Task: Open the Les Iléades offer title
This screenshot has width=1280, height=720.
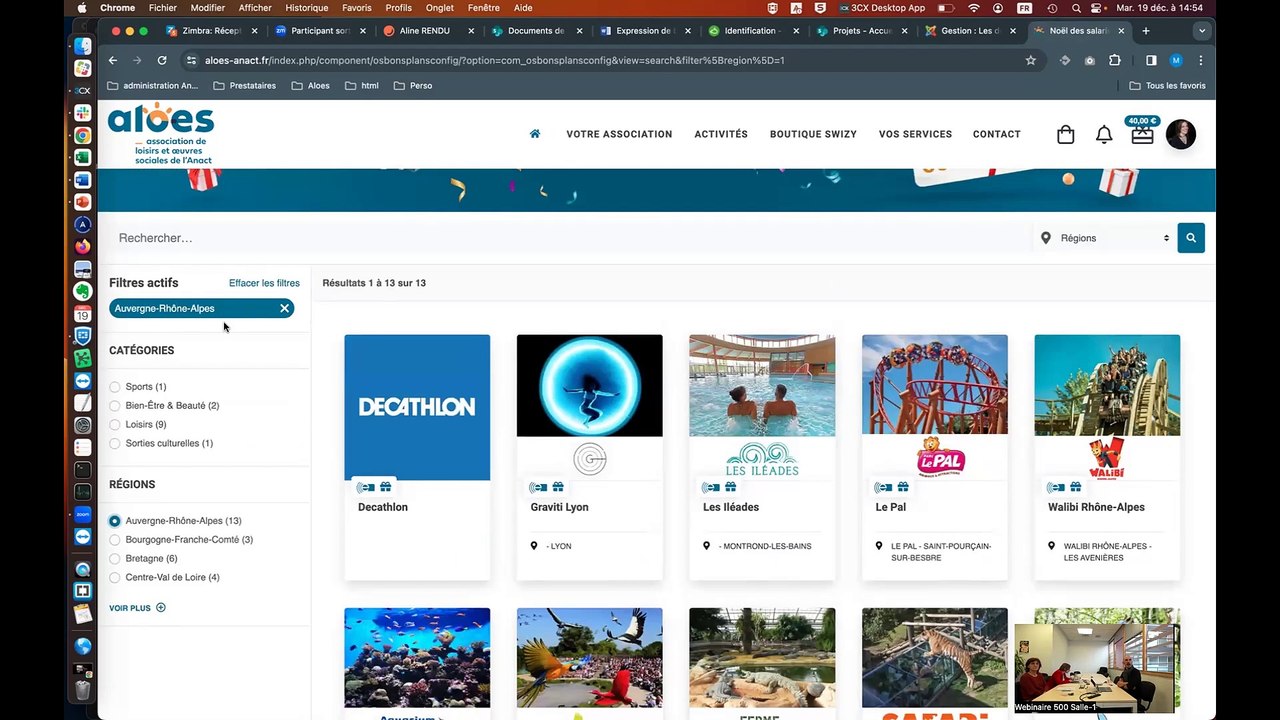Action: pos(731,507)
